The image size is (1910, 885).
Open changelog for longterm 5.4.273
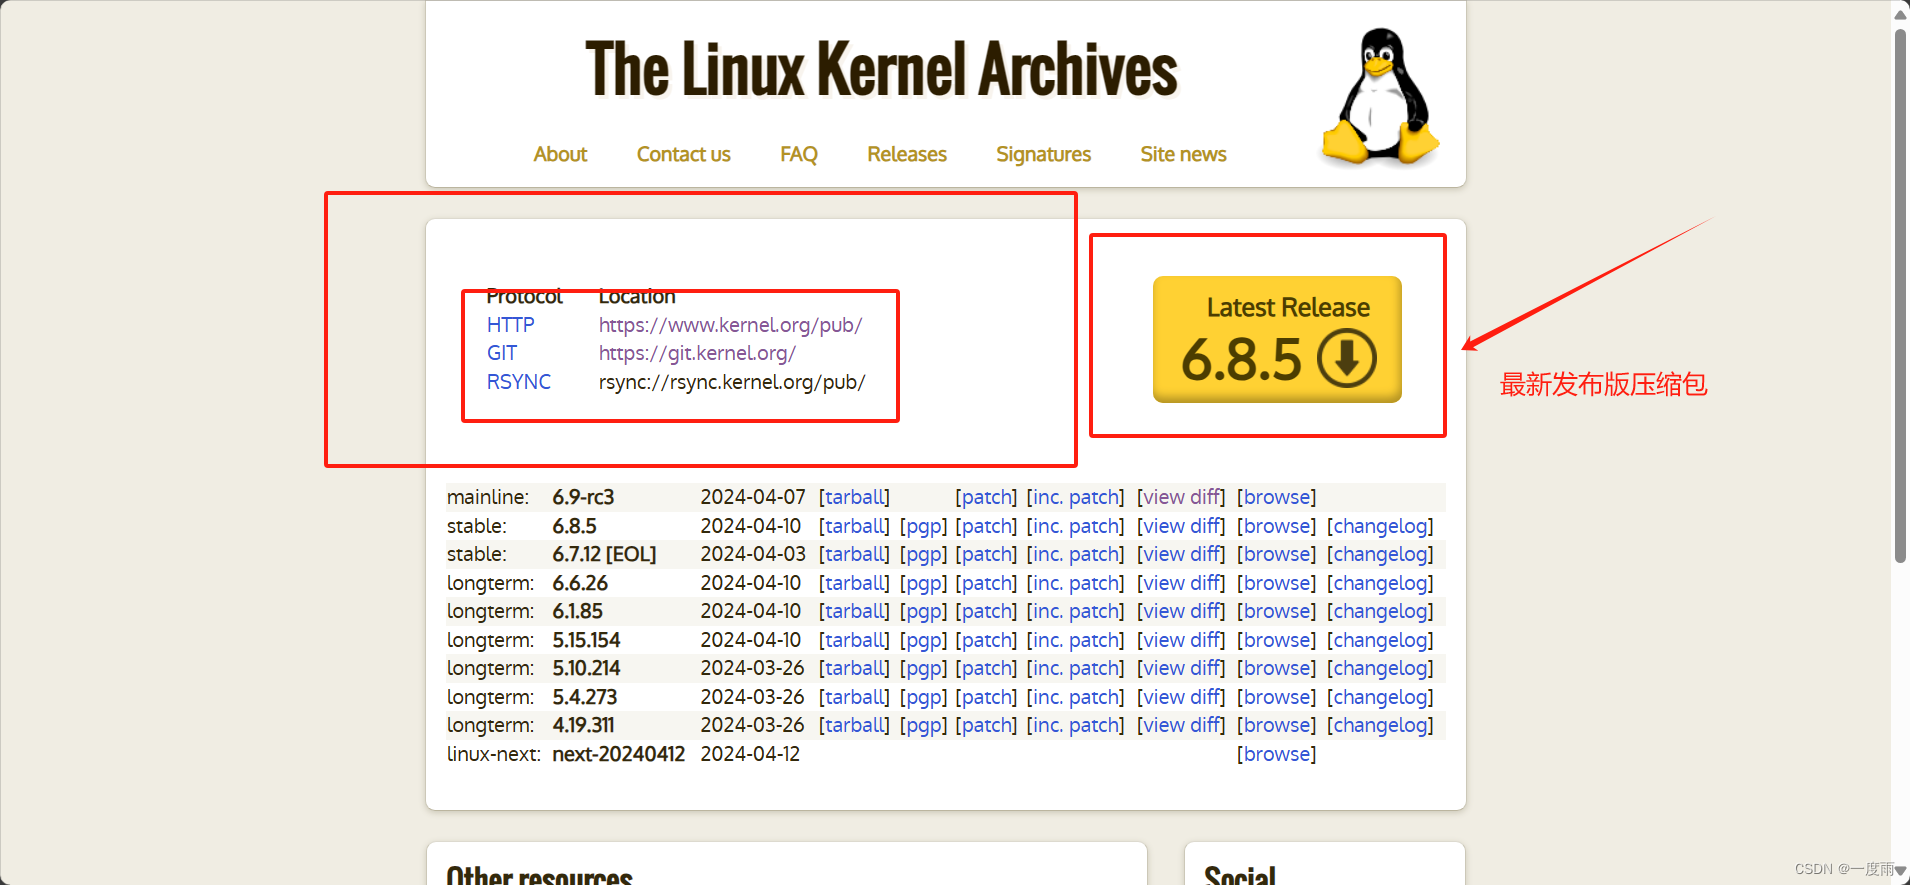pos(1380,697)
